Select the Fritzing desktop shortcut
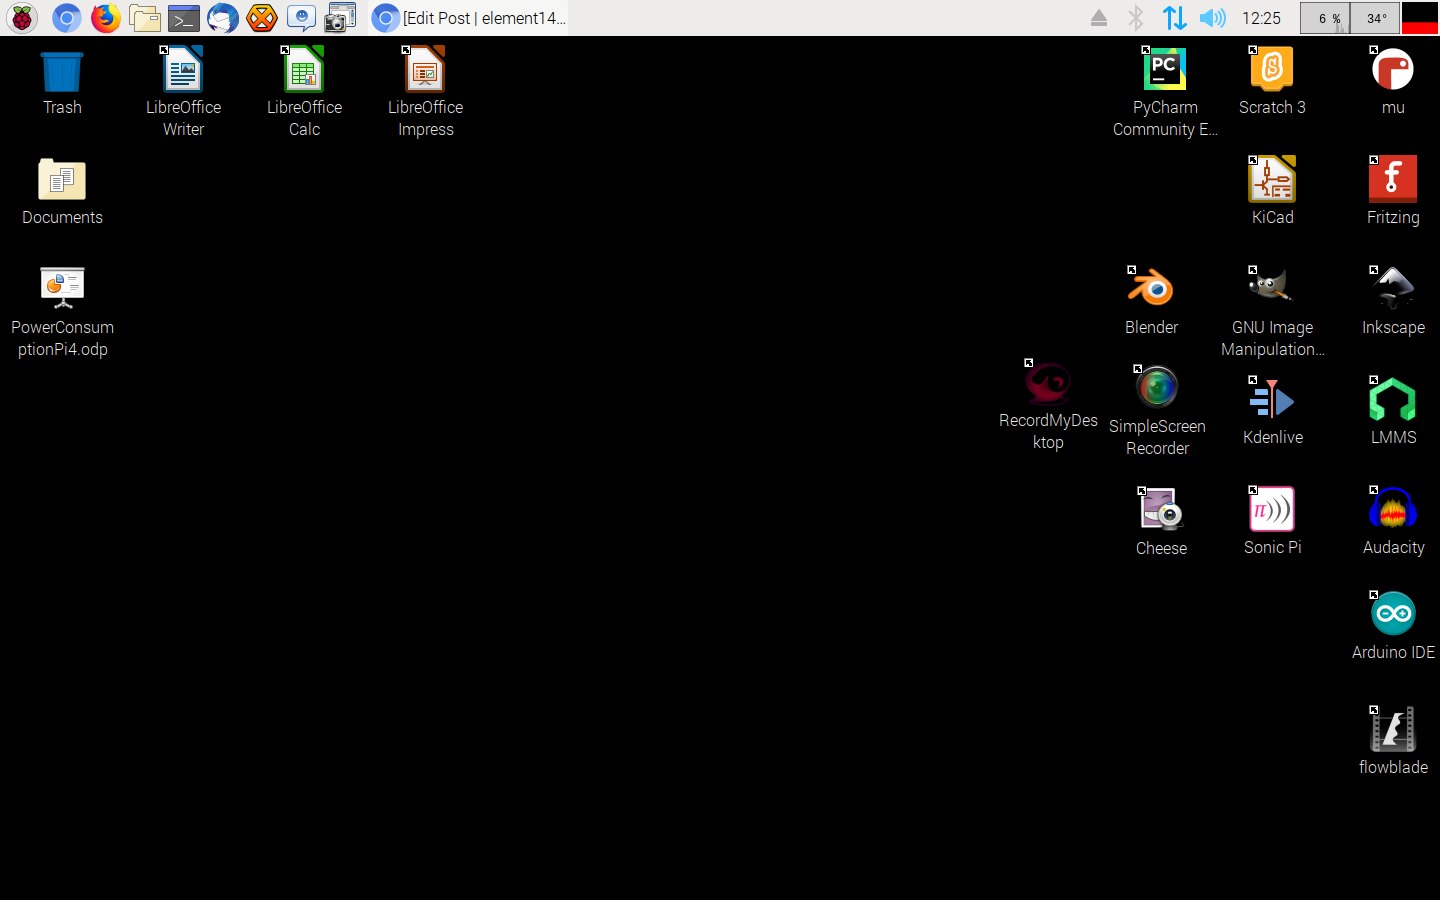This screenshot has width=1440, height=900. tap(1393, 192)
